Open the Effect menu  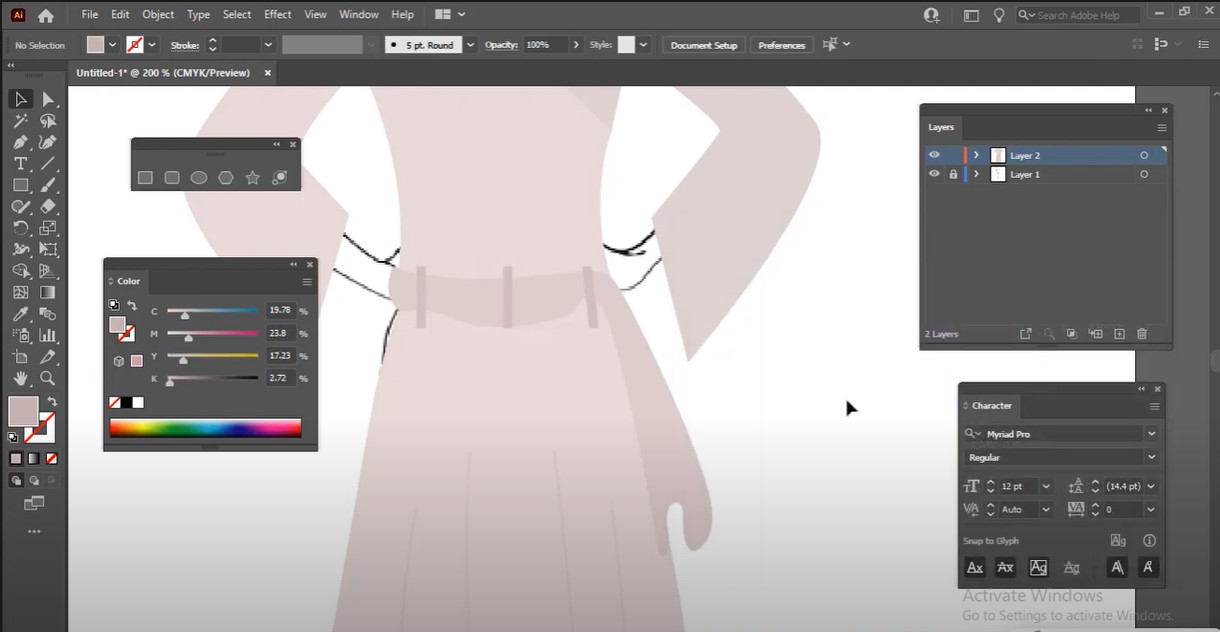[x=278, y=15]
